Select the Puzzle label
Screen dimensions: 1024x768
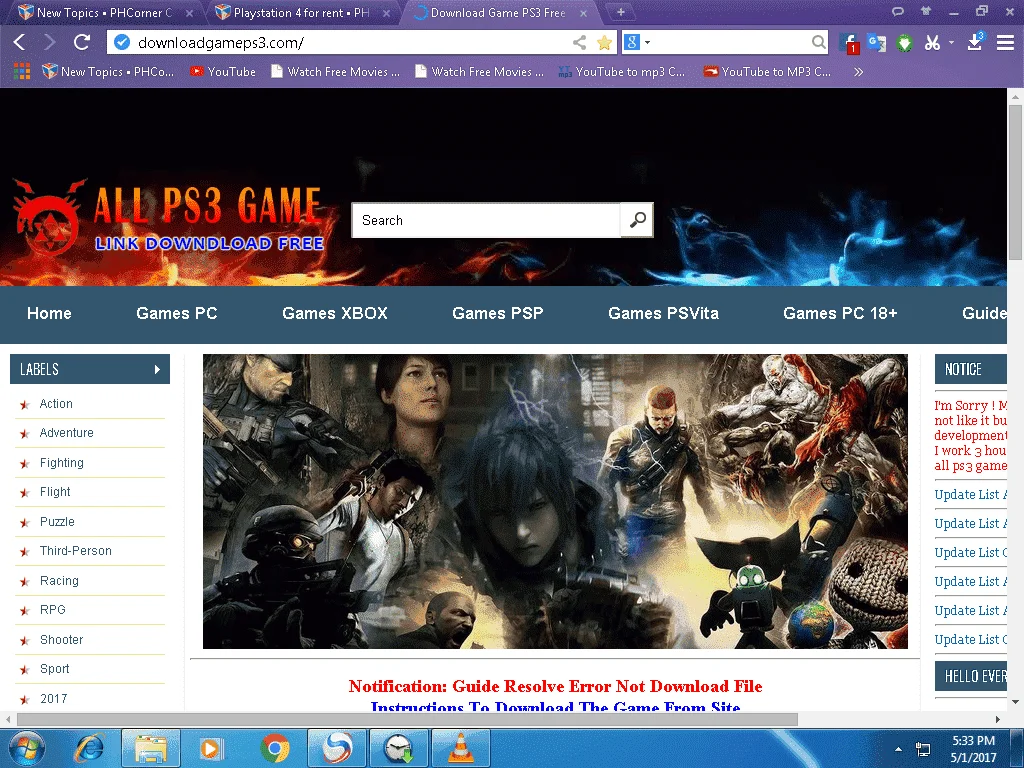pyautogui.click(x=57, y=522)
